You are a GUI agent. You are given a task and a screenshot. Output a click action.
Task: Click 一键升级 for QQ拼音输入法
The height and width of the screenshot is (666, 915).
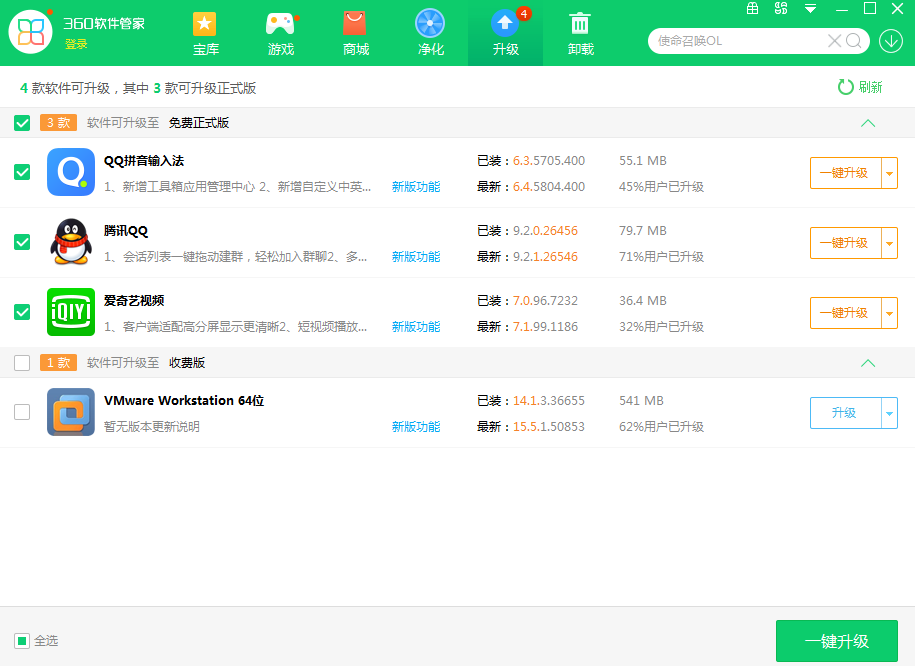point(845,173)
